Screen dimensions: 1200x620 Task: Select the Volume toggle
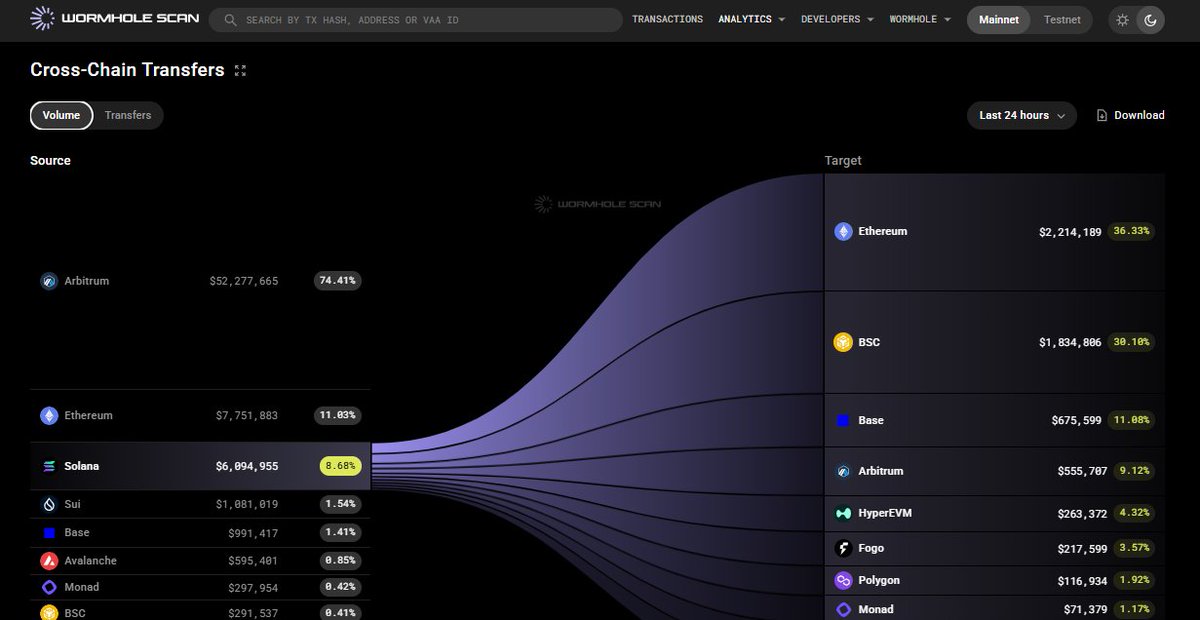pyautogui.click(x=61, y=115)
